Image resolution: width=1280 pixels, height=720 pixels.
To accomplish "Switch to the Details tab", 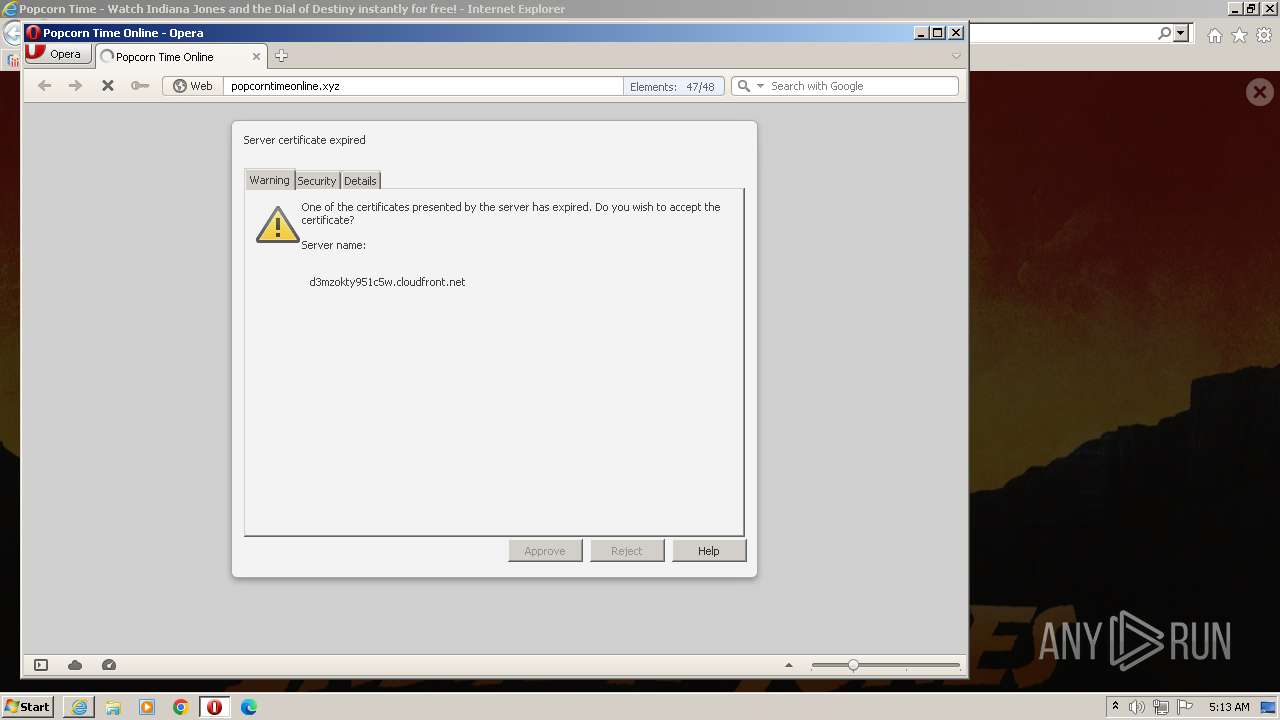I will (x=360, y=181).
